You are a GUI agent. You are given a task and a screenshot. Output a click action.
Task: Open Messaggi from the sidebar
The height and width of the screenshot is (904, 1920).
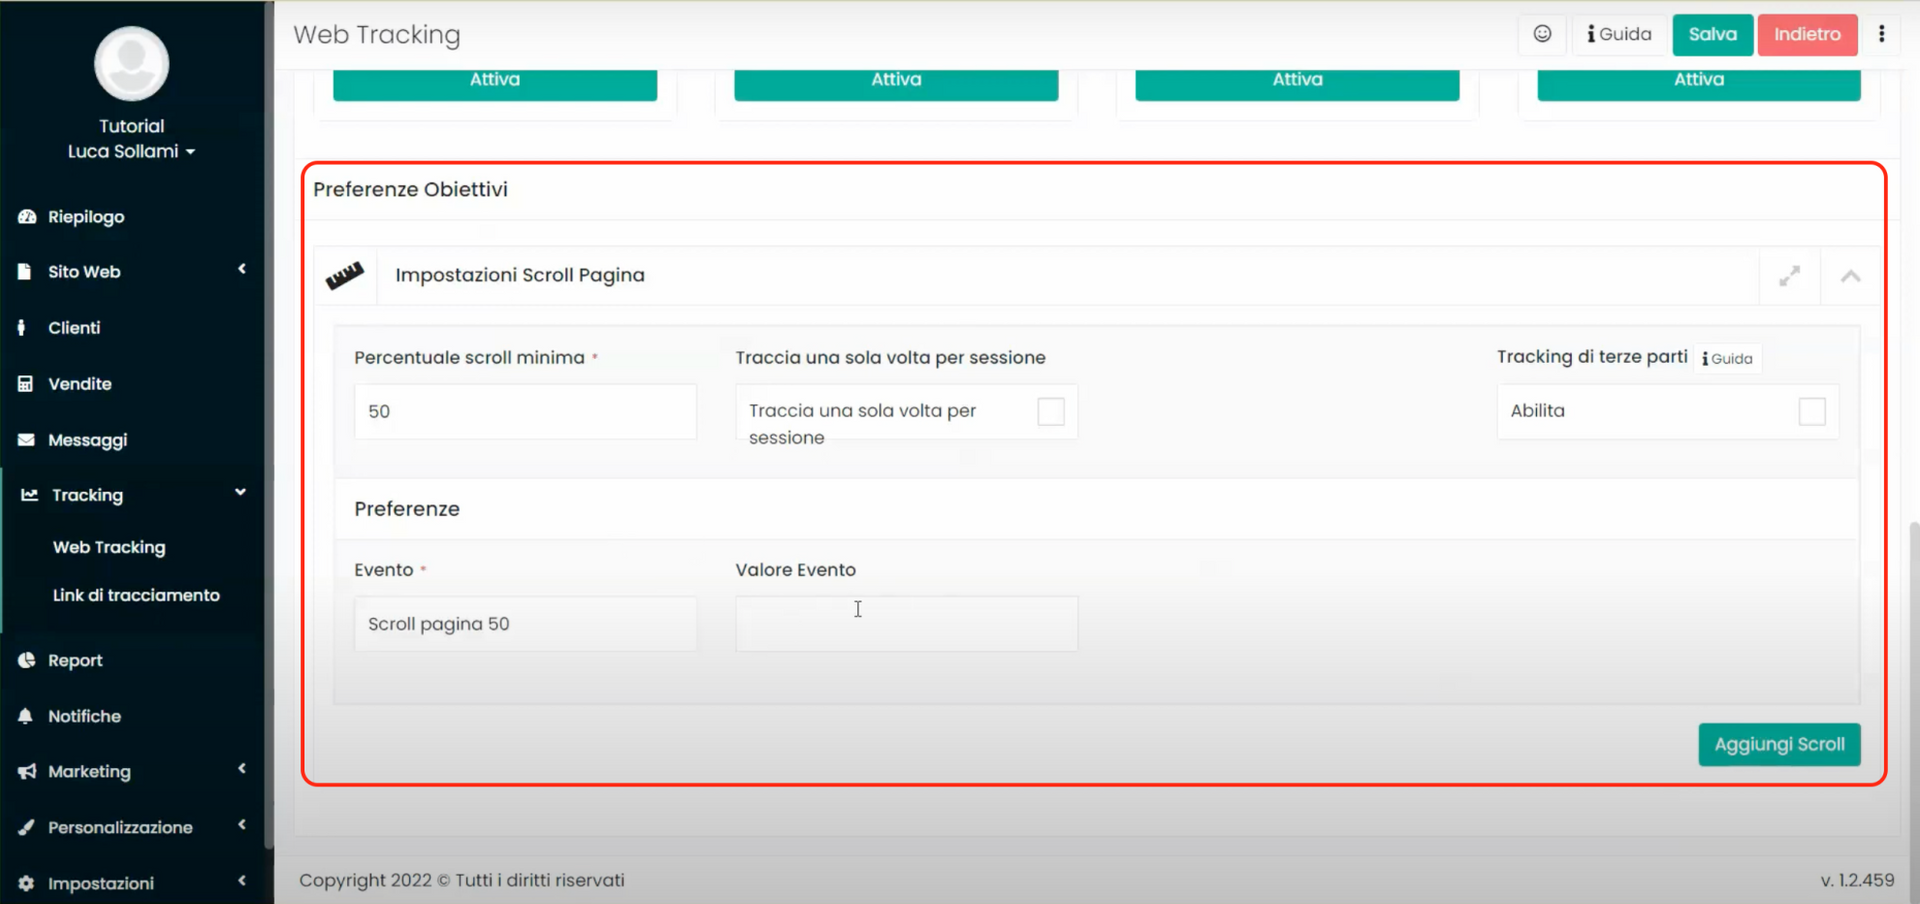(x=87, y=440)
